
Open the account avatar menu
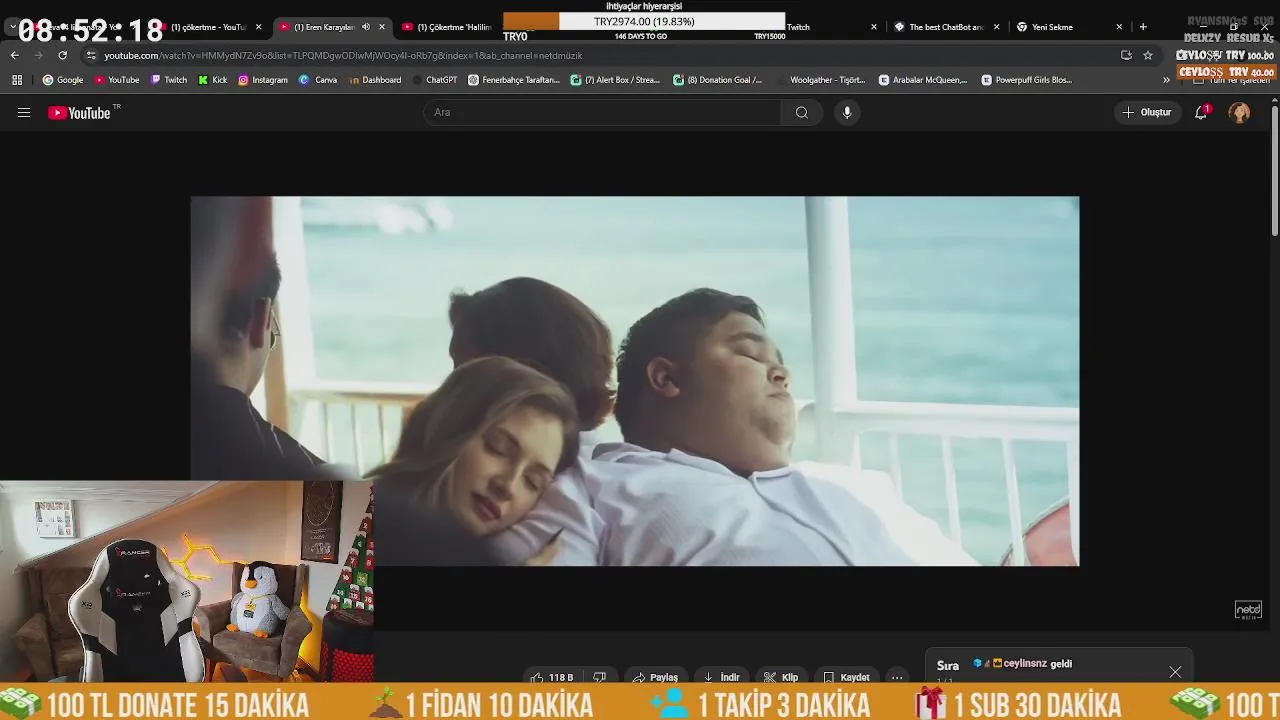1239,113
